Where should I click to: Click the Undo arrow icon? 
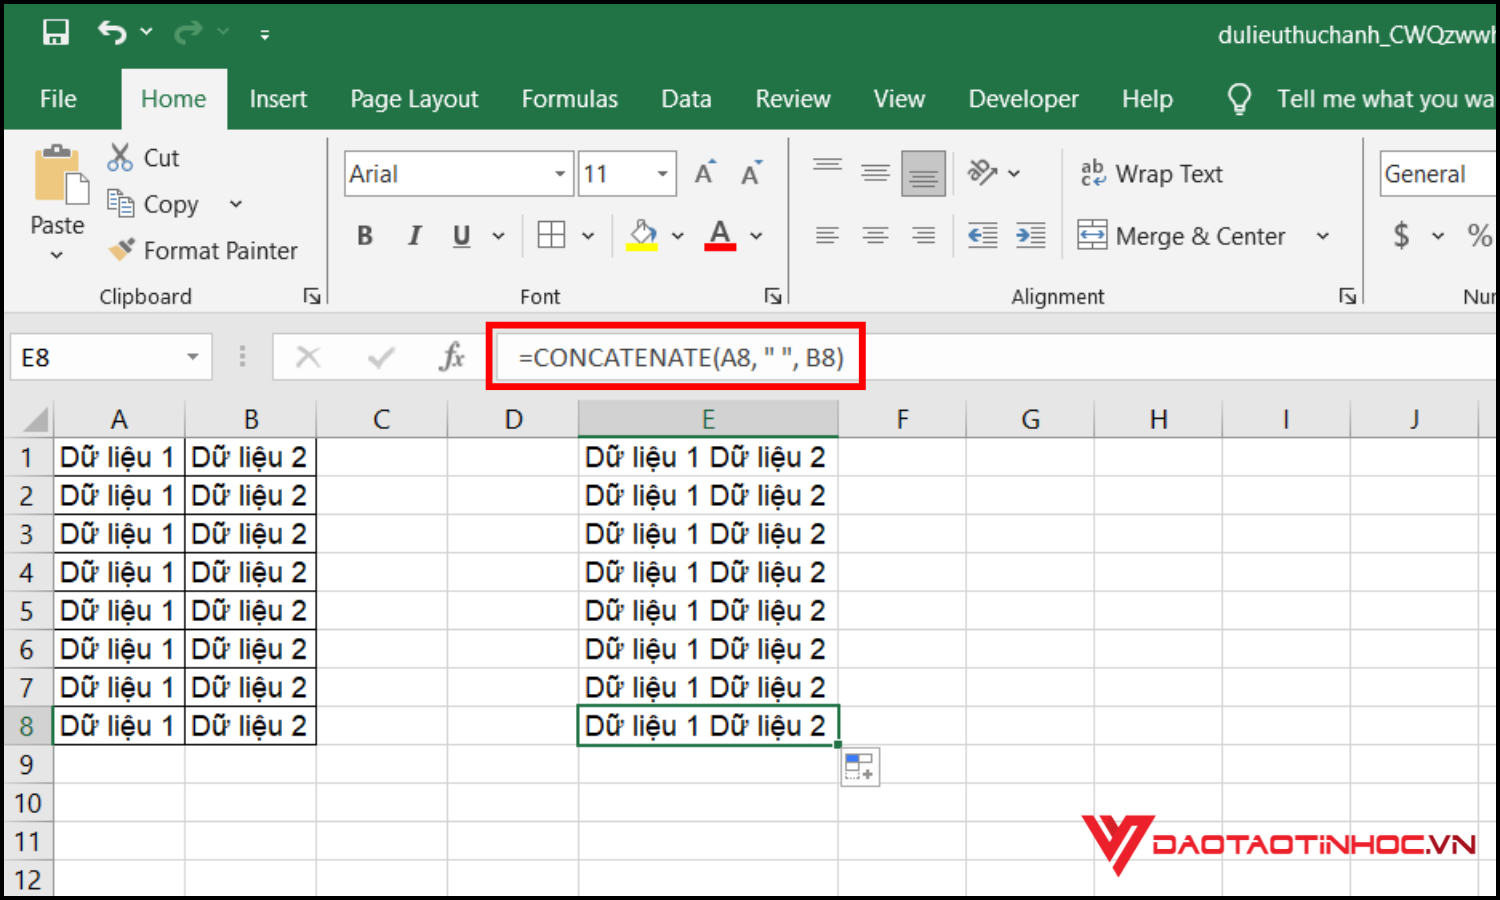click(112, 33)
